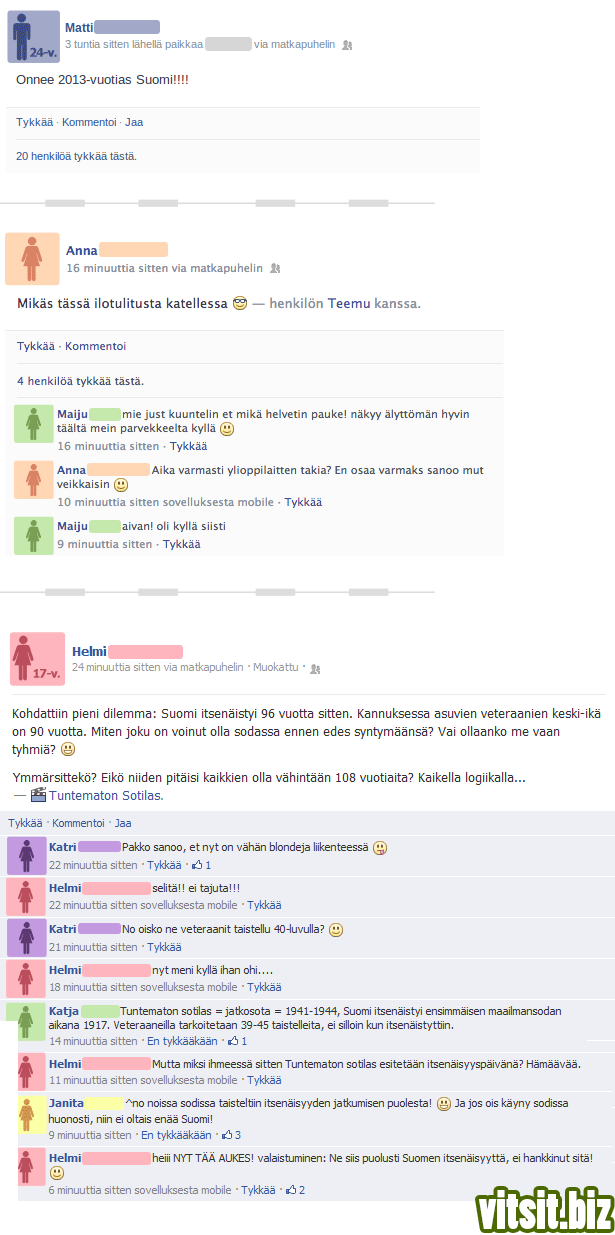Click Tykkää under Matti's post

tap(34, 122)
